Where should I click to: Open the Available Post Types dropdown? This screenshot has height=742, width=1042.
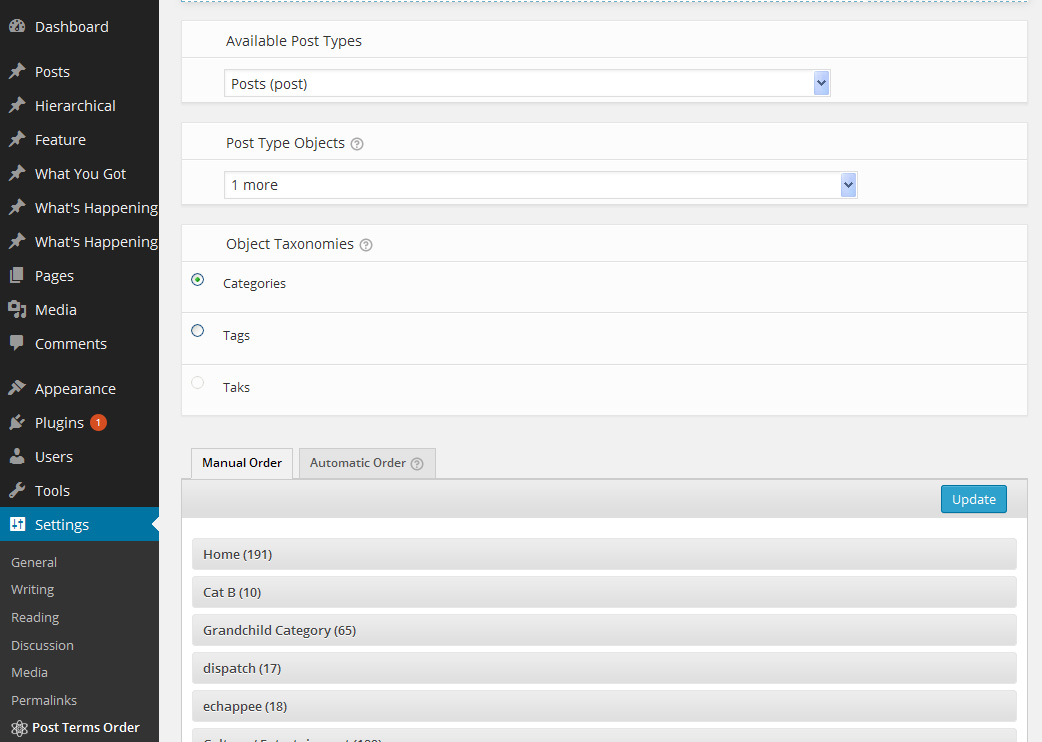pos(527,83)
